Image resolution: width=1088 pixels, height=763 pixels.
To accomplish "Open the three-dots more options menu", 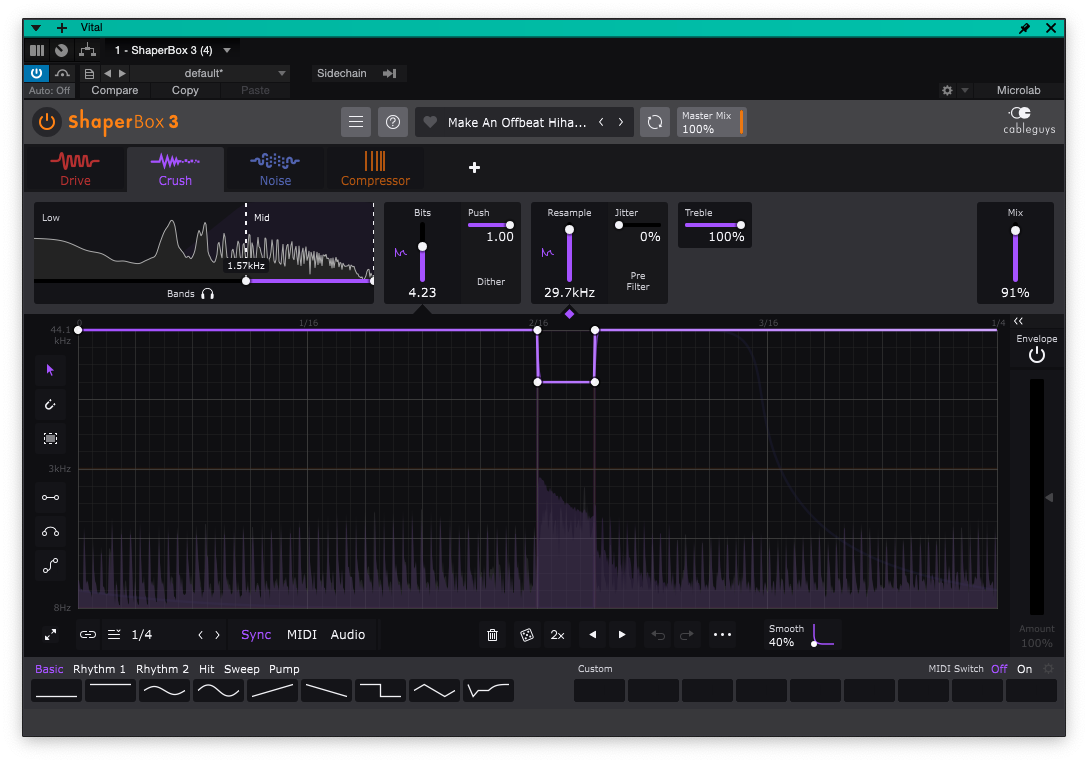I will (x=722, y=635).
